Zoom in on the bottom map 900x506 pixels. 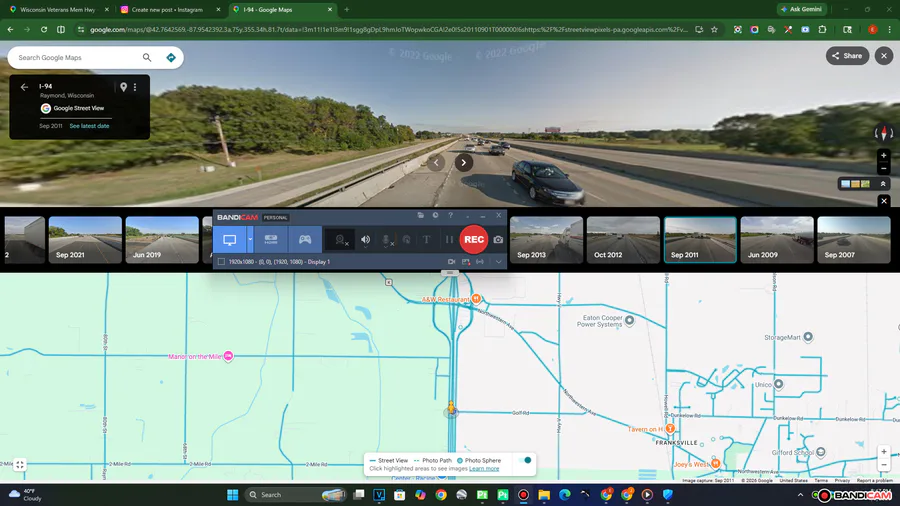[x=884, y=452]
